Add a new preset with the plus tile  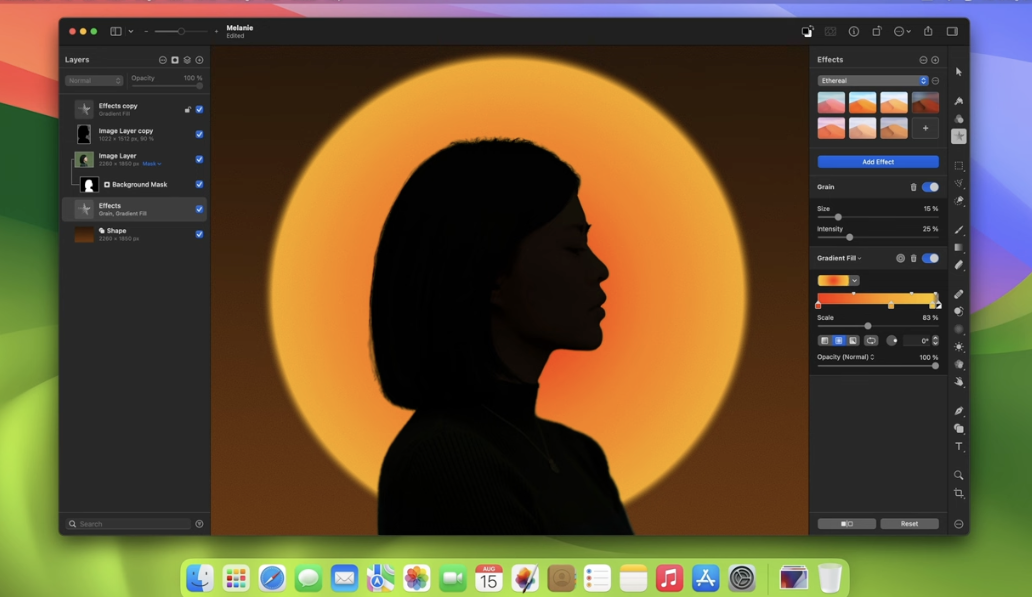coord(925,128)
